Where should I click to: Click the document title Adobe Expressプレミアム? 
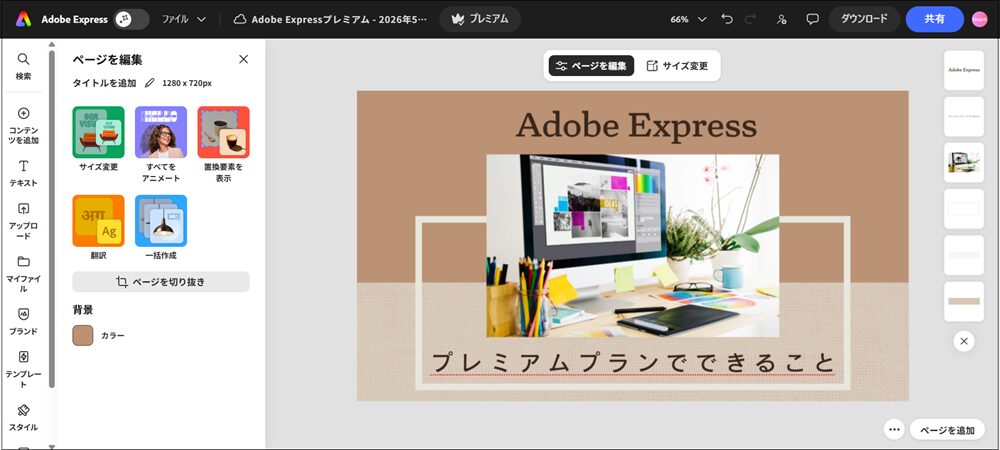[x=339, y=19]
